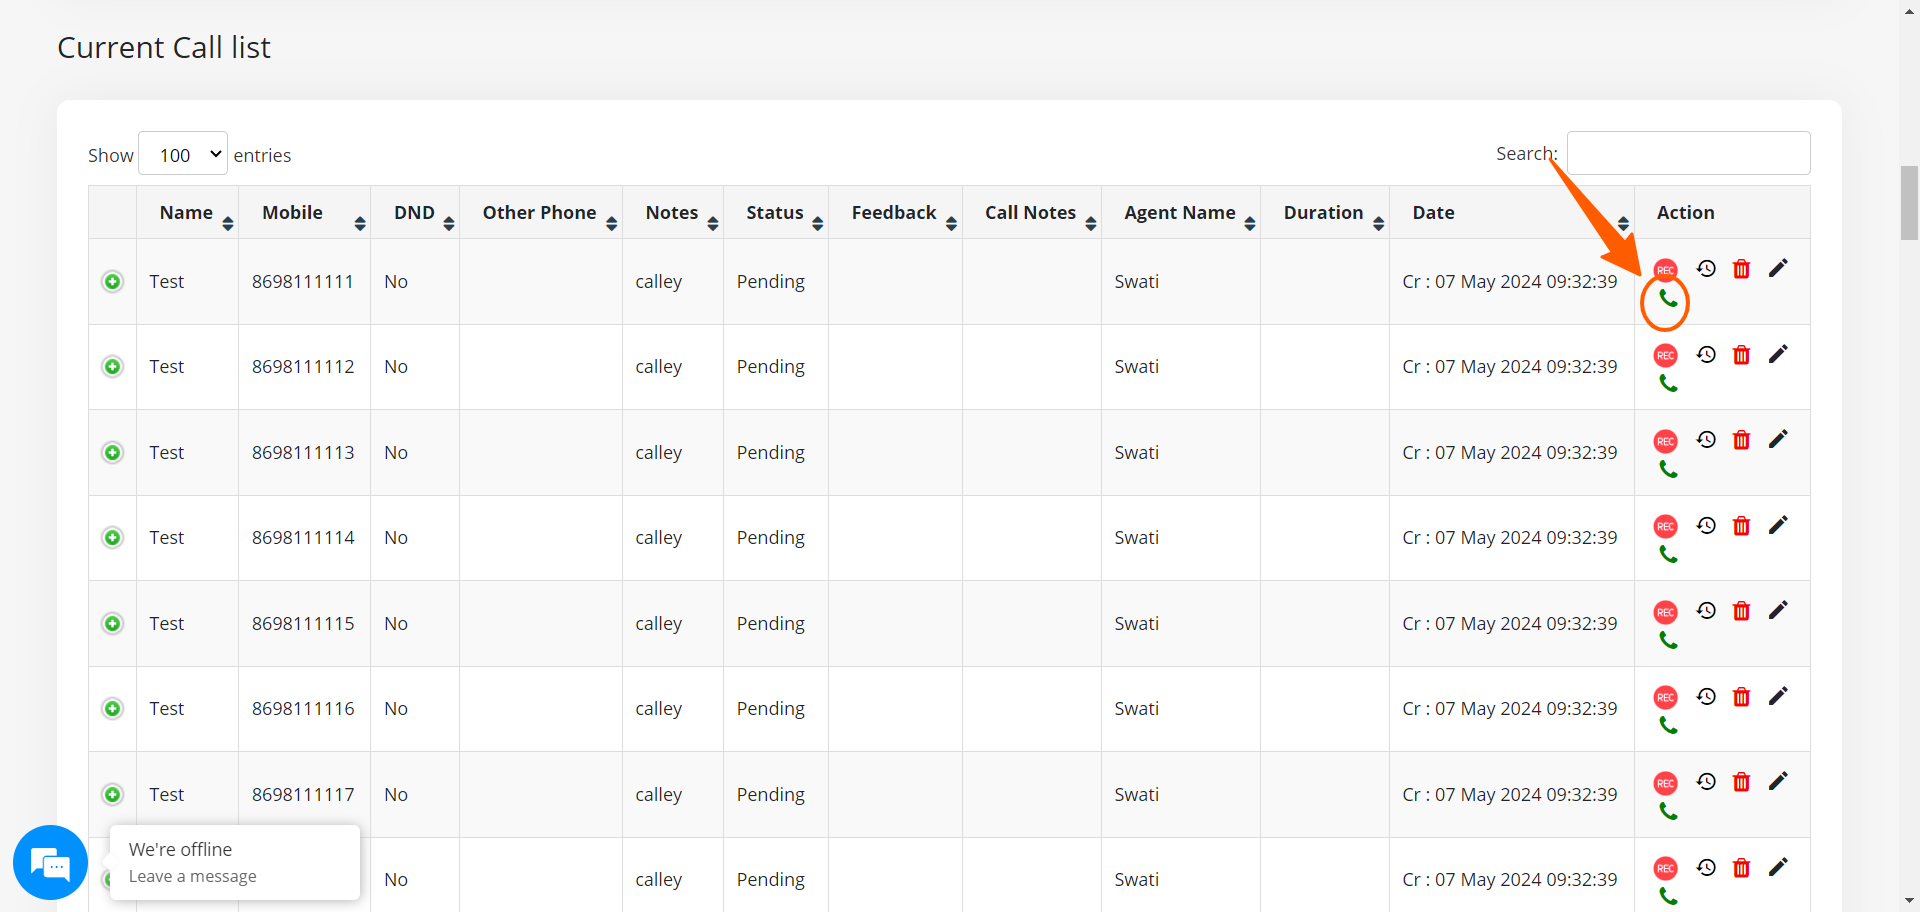The width and height of the screenshot is (1920, 912).
Task: Call 8698111115 via green phone
Action: tap(1668, 640)
